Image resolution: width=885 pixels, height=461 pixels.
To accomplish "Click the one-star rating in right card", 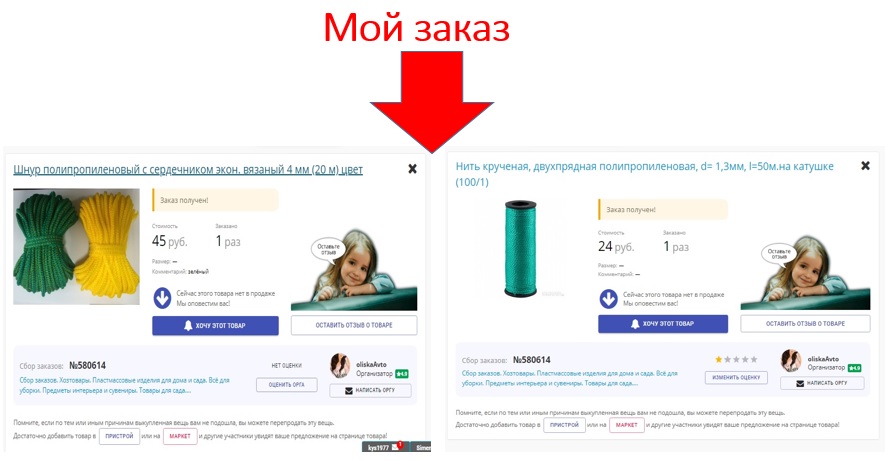I will click(736, 359).
